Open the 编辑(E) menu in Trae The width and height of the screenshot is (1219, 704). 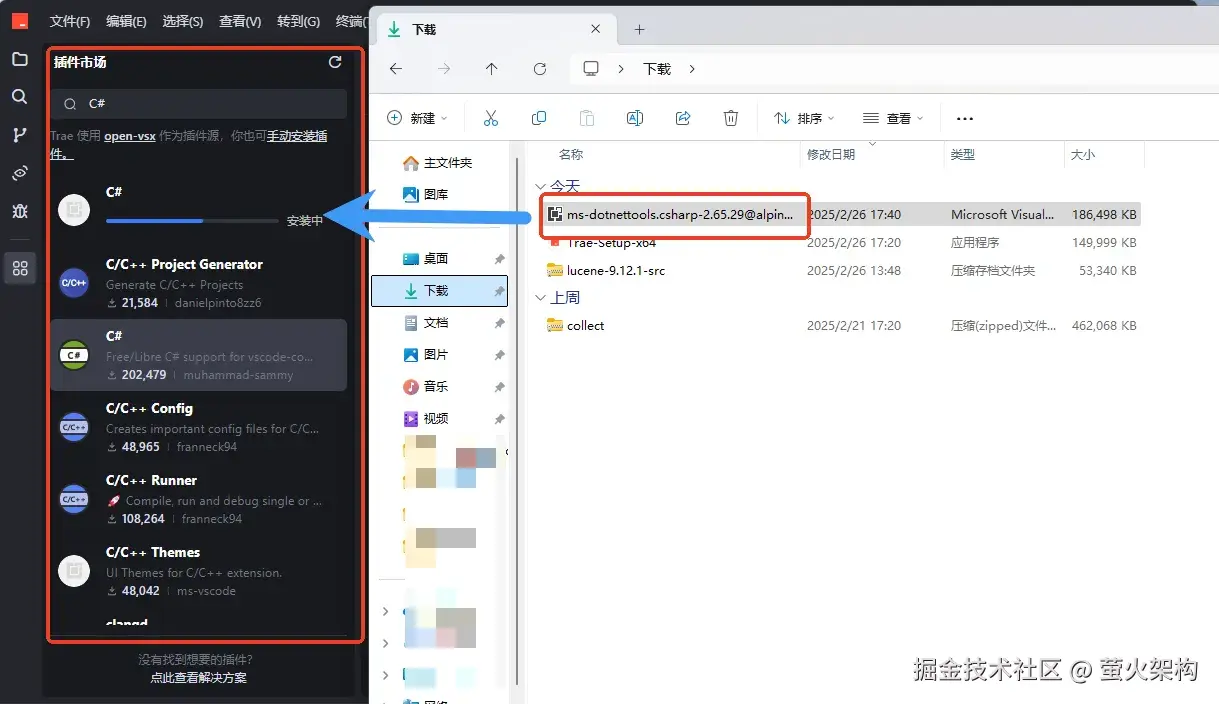pos(126,21)
